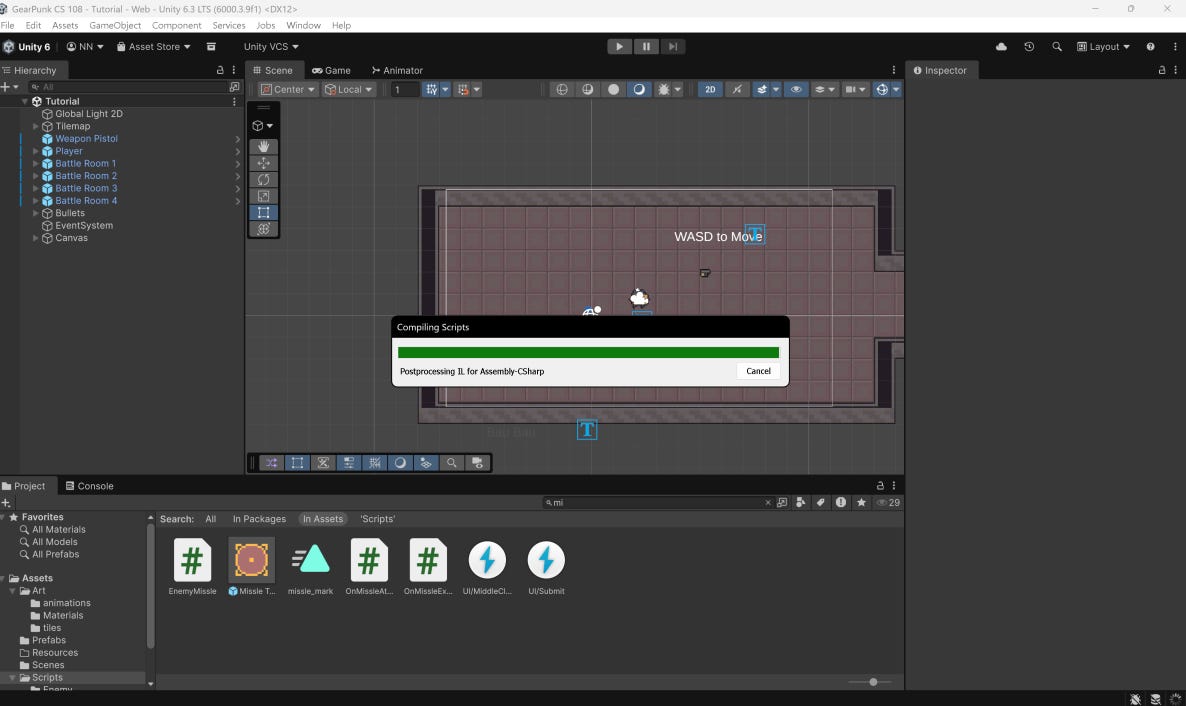The image size is (1186, 706).
Task: Click the Pause button
Action: point(646,47)
